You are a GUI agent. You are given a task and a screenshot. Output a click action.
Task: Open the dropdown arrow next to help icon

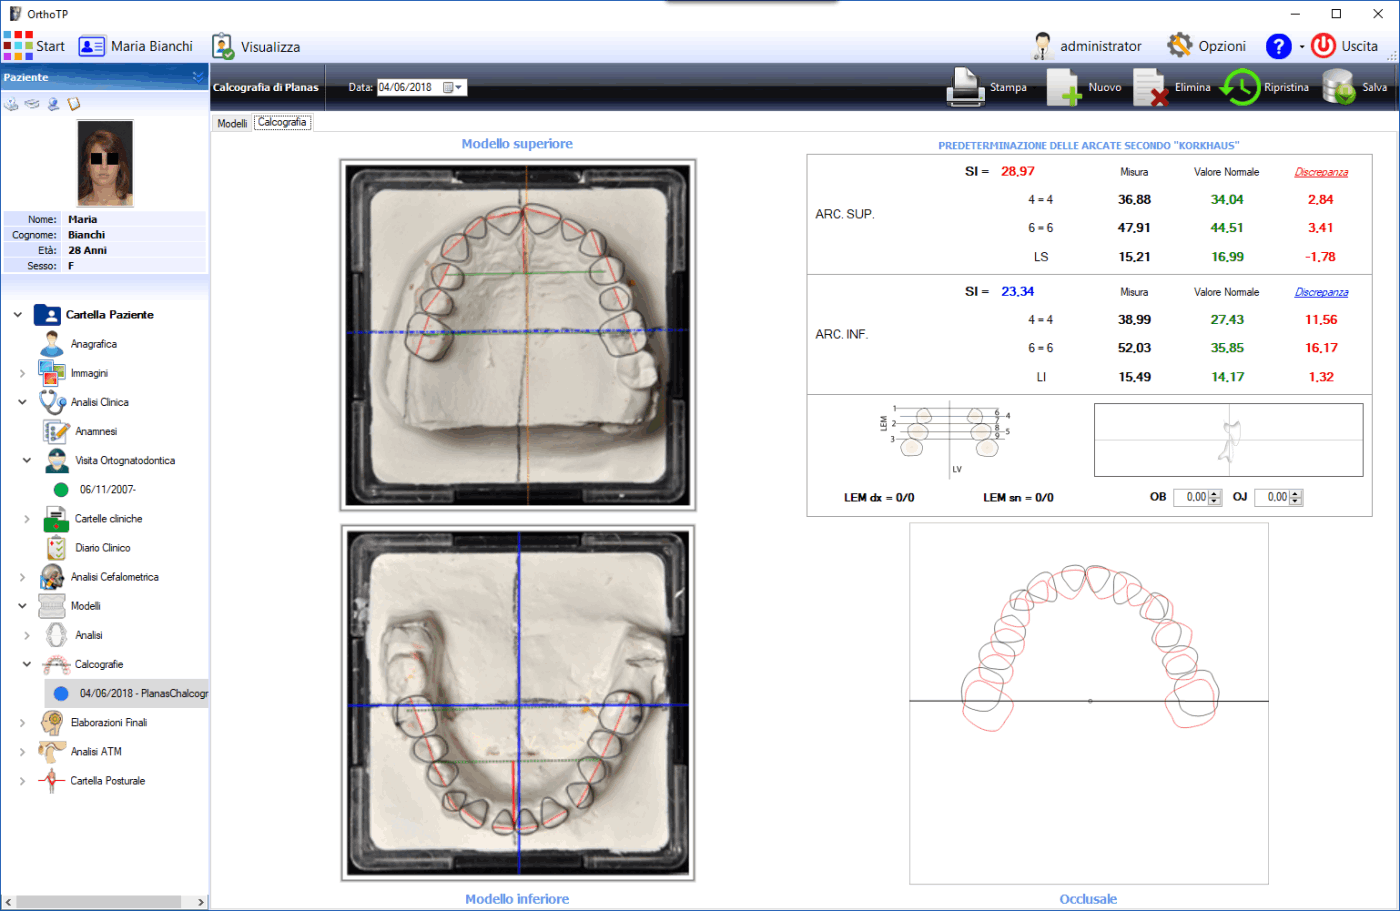point(1301,47)
